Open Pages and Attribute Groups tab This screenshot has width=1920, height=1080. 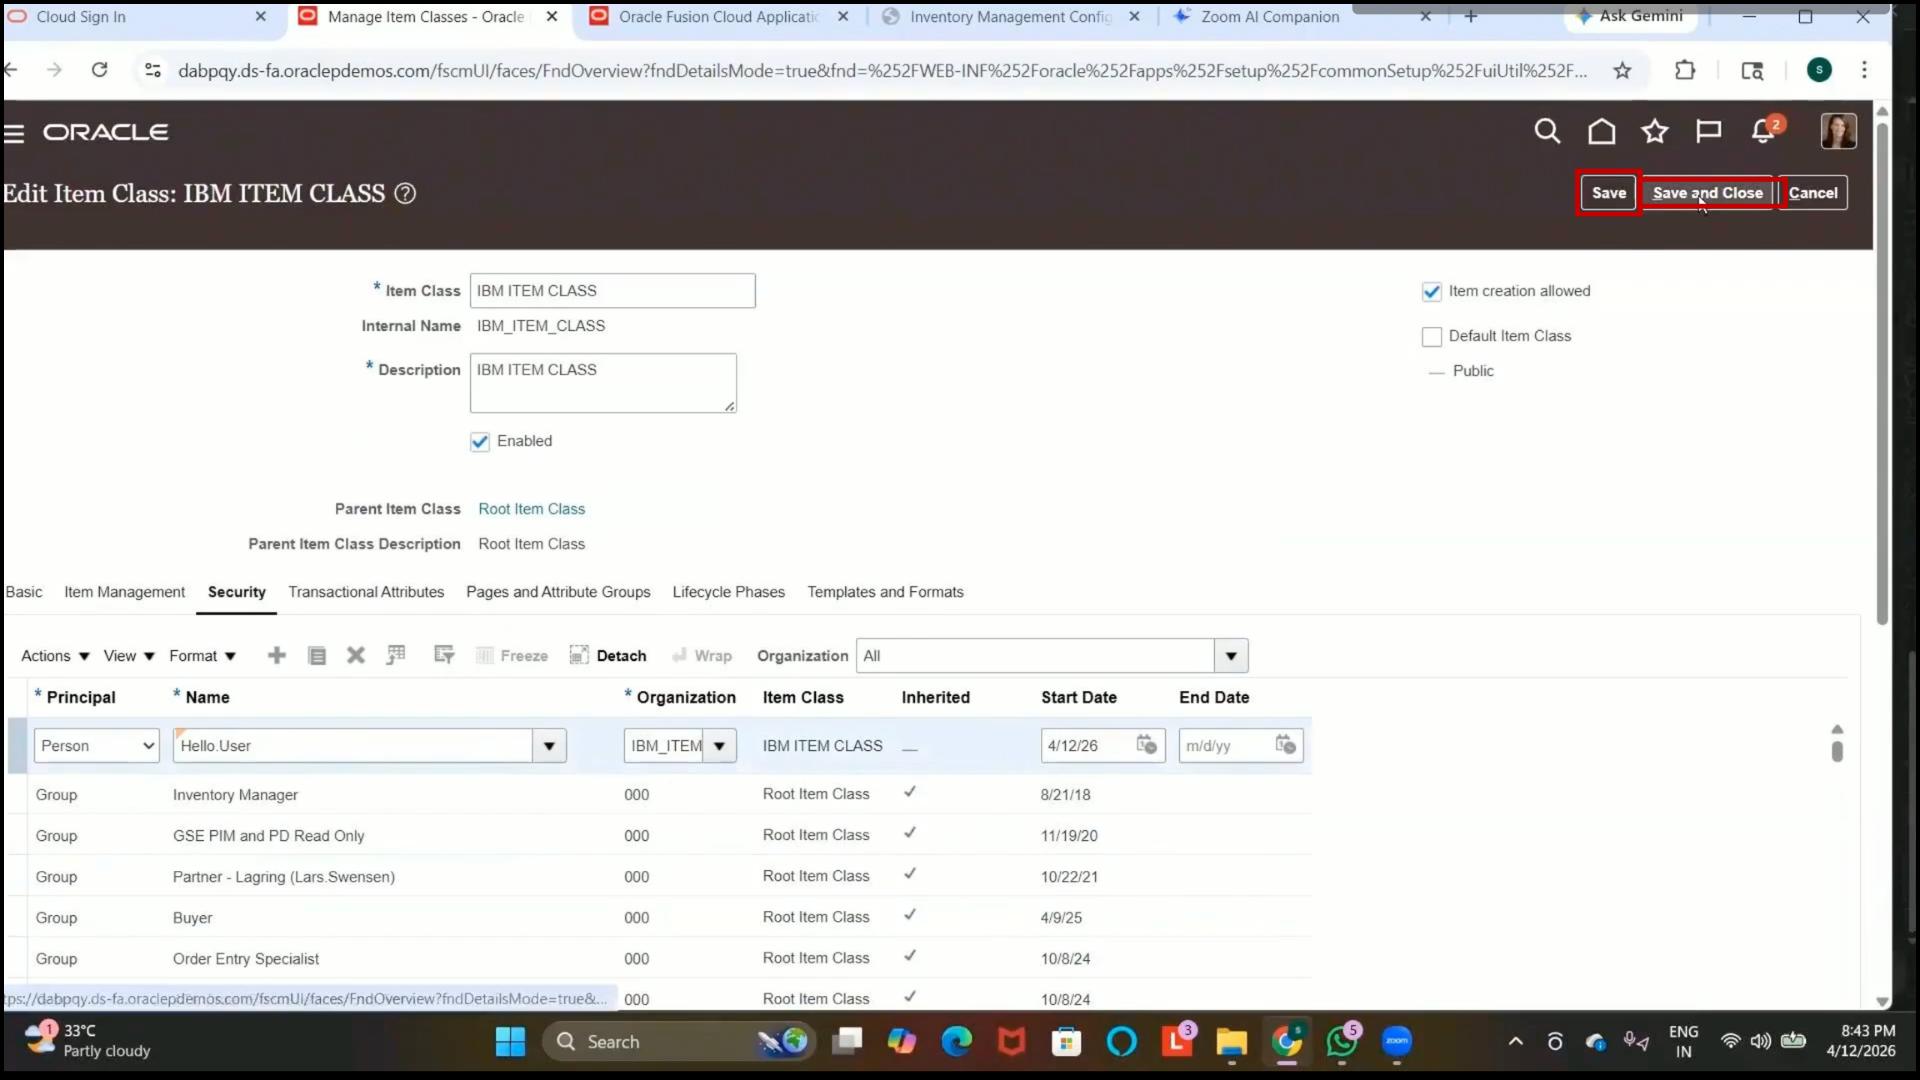pos(558,592)
